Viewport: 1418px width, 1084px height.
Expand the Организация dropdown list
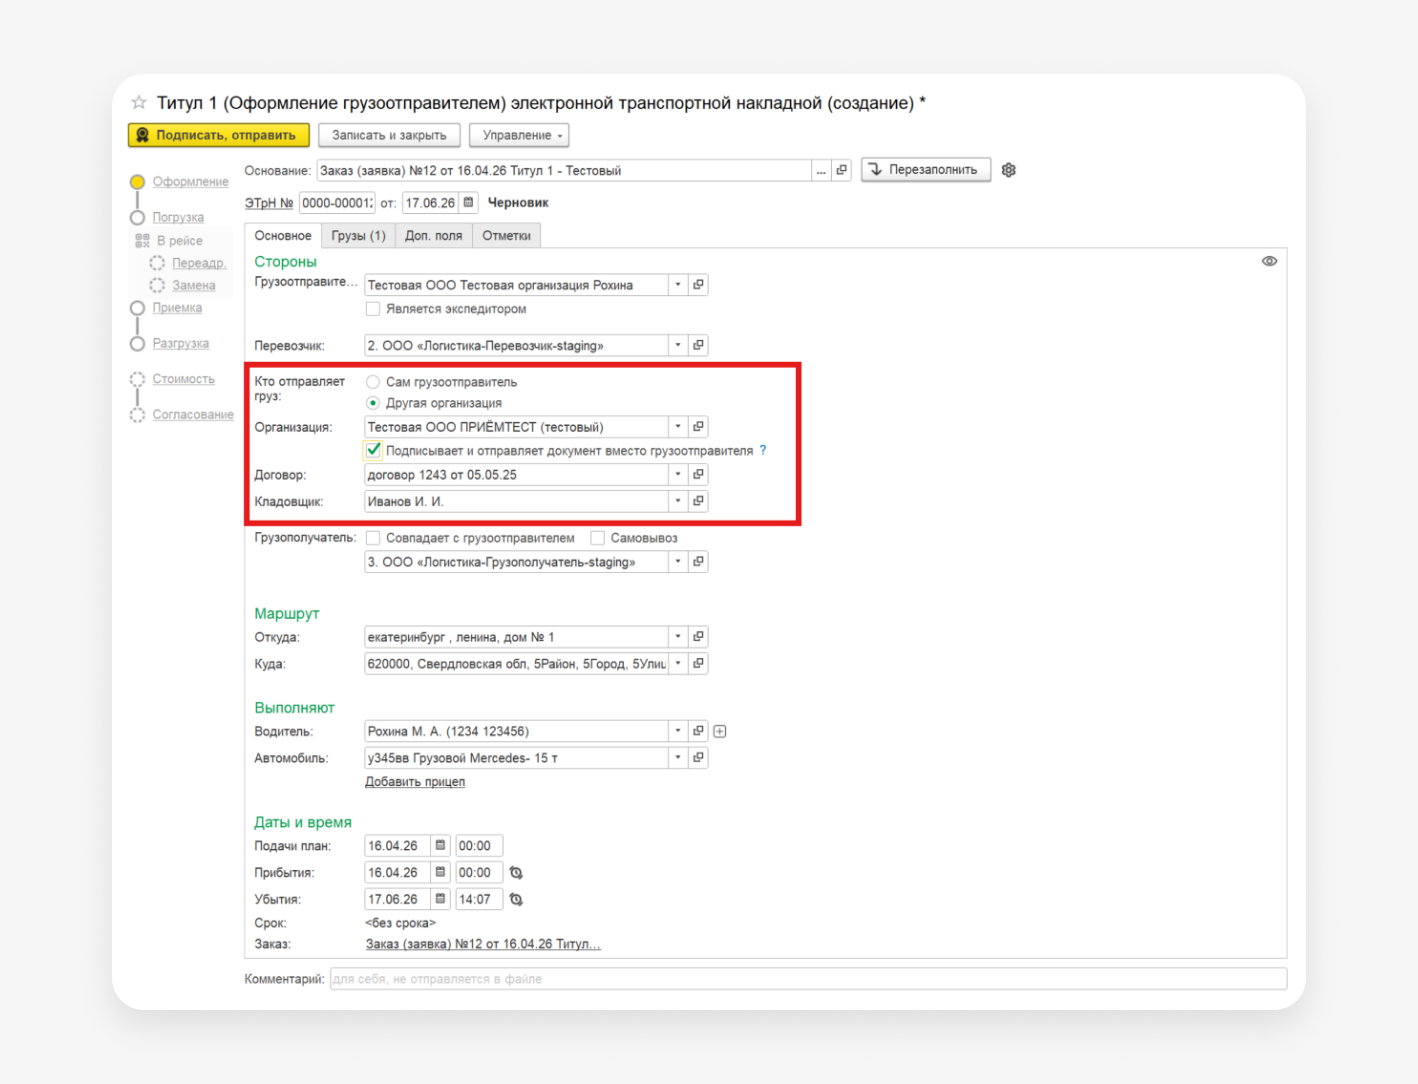pyautogui.click(x=678, y=427)
